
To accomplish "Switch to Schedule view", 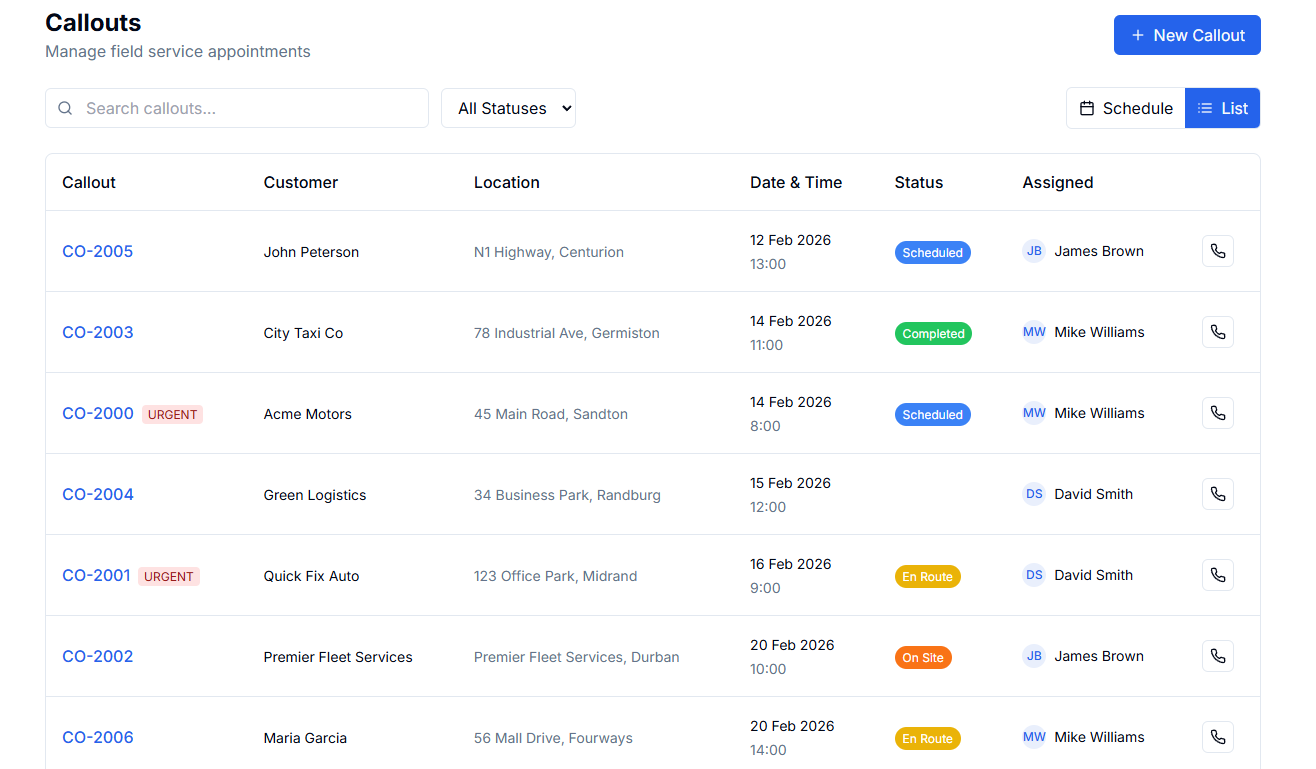I will click(1126, 108).
